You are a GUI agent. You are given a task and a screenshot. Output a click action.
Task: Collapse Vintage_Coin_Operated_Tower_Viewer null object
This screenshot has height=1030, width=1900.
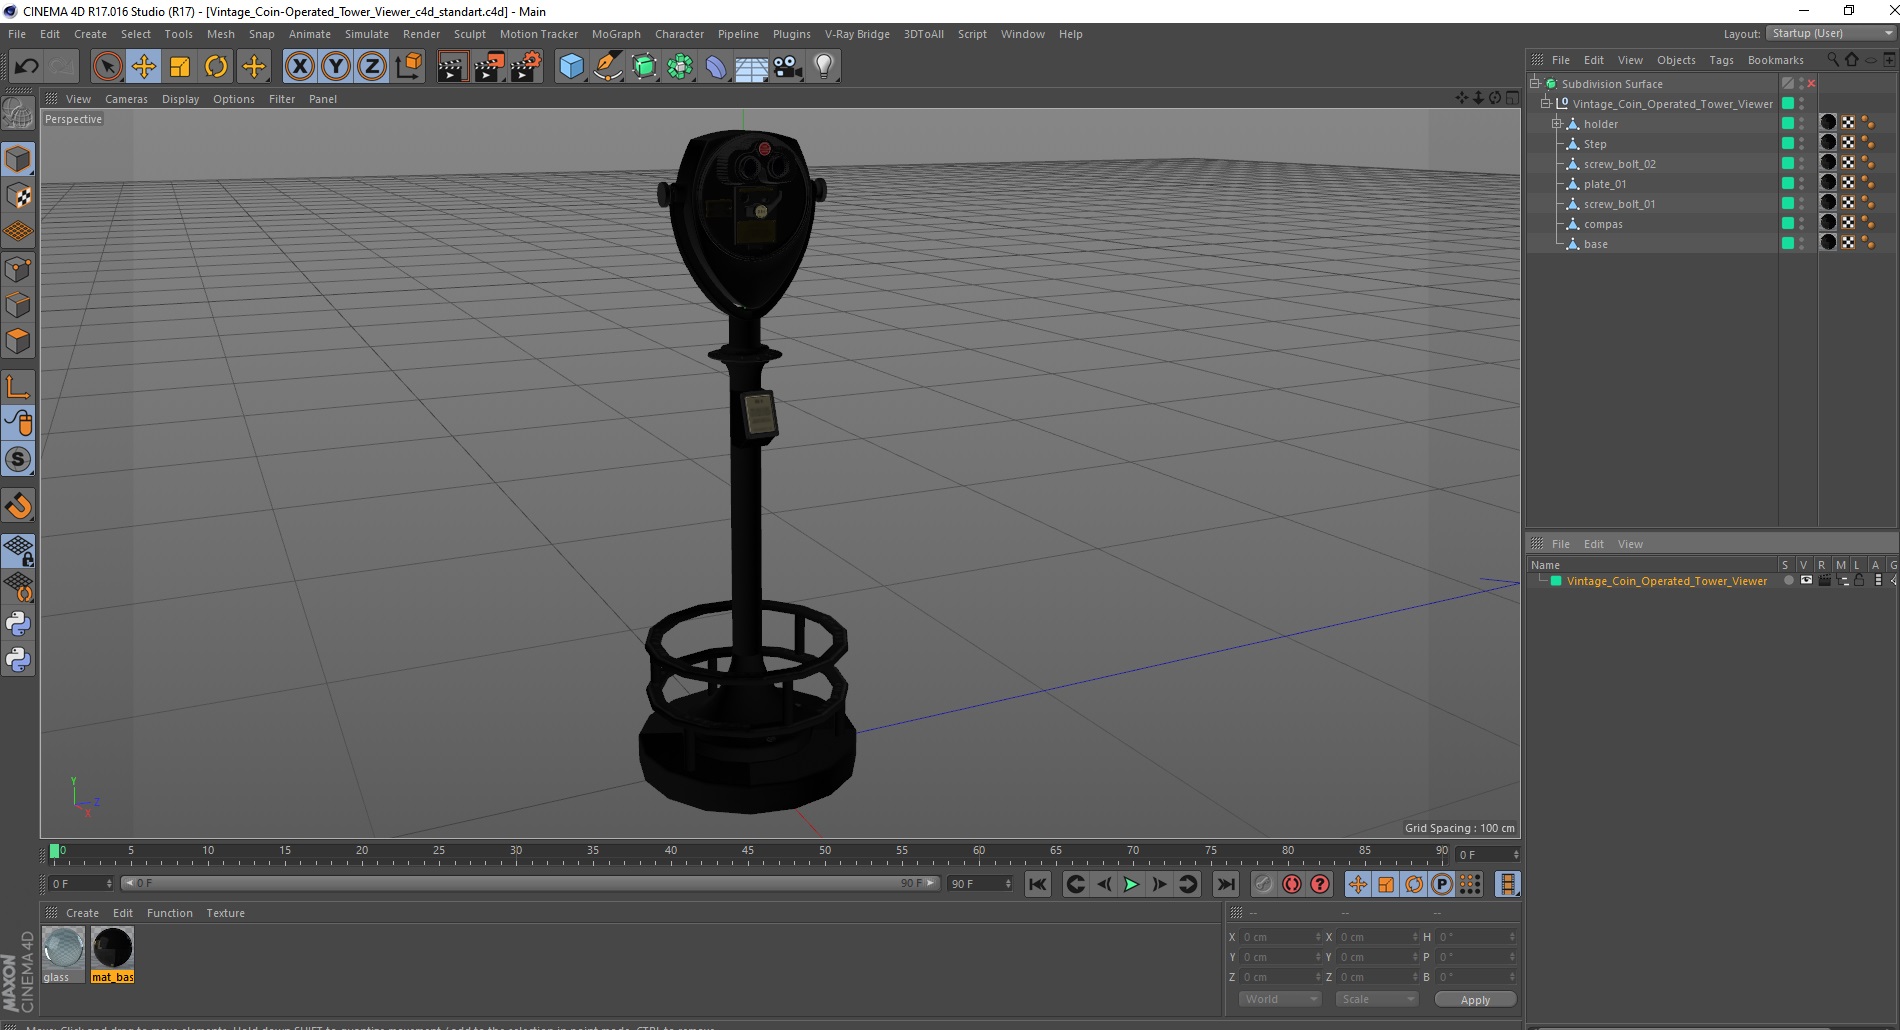(x=1546, y=103)
